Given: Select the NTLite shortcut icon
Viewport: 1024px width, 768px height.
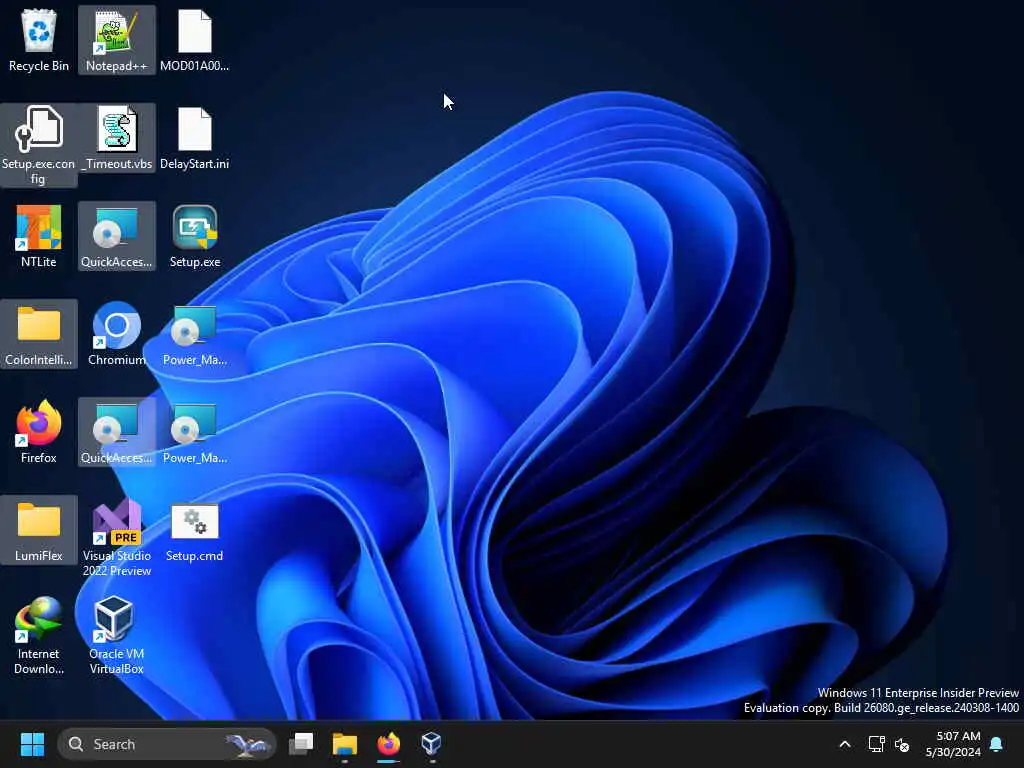Looking at the screenshot, I should point(39,236).
